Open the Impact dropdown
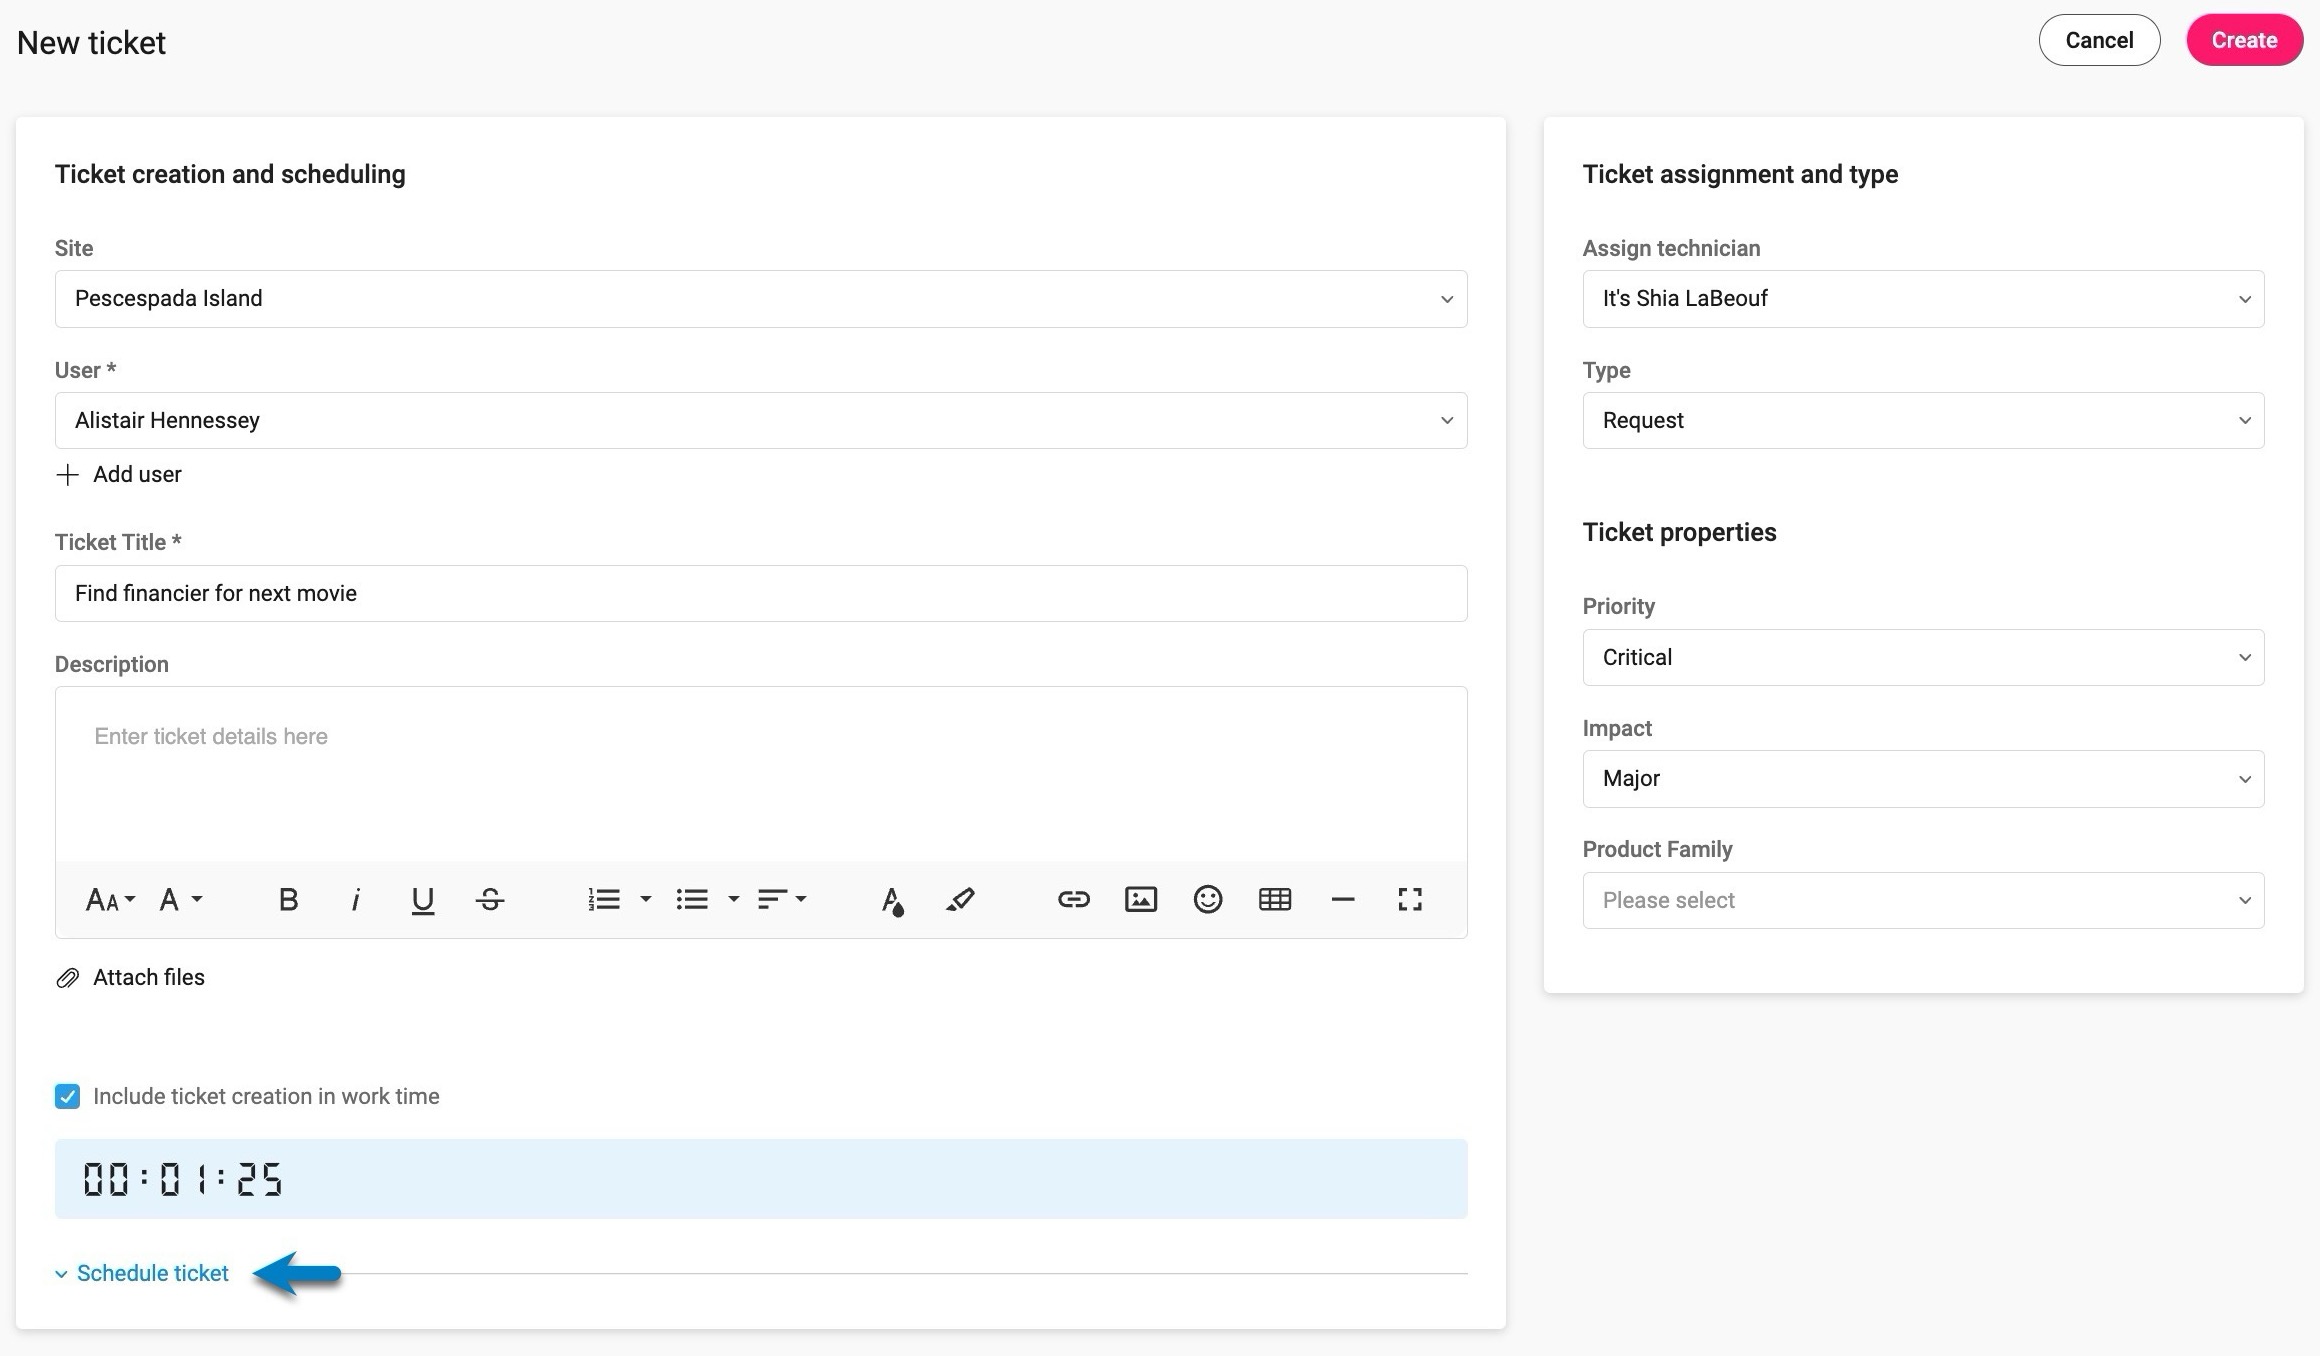Screen dimensions: 2320x1356 pyautogui.click(x=1923, y=779)
